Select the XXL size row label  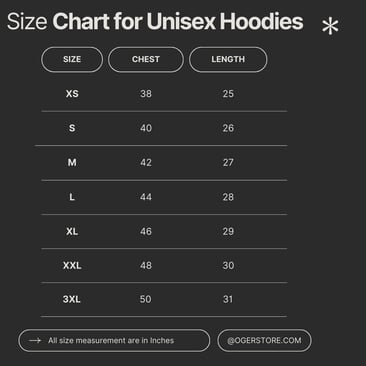[x=72, y=266]
